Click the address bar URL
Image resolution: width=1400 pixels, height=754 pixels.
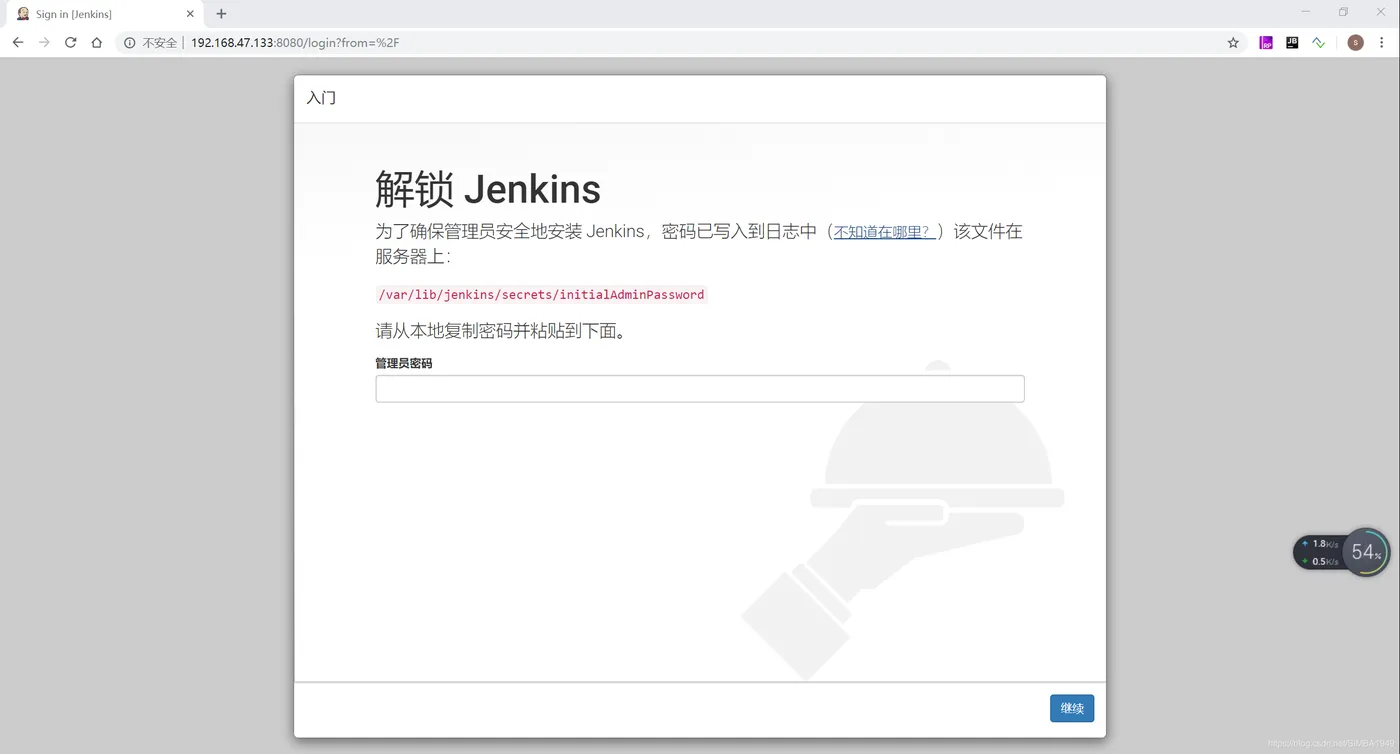click(295, 43)
